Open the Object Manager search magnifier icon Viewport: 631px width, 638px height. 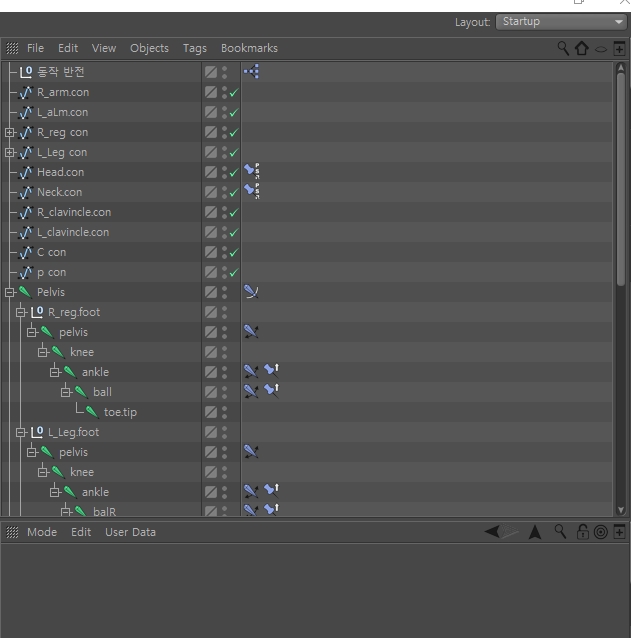[x=563, y=48]
